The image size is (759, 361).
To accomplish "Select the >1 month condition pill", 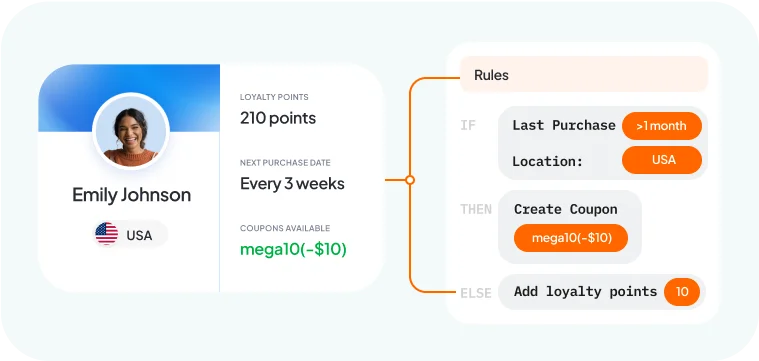I will click(x=662, y=126).
